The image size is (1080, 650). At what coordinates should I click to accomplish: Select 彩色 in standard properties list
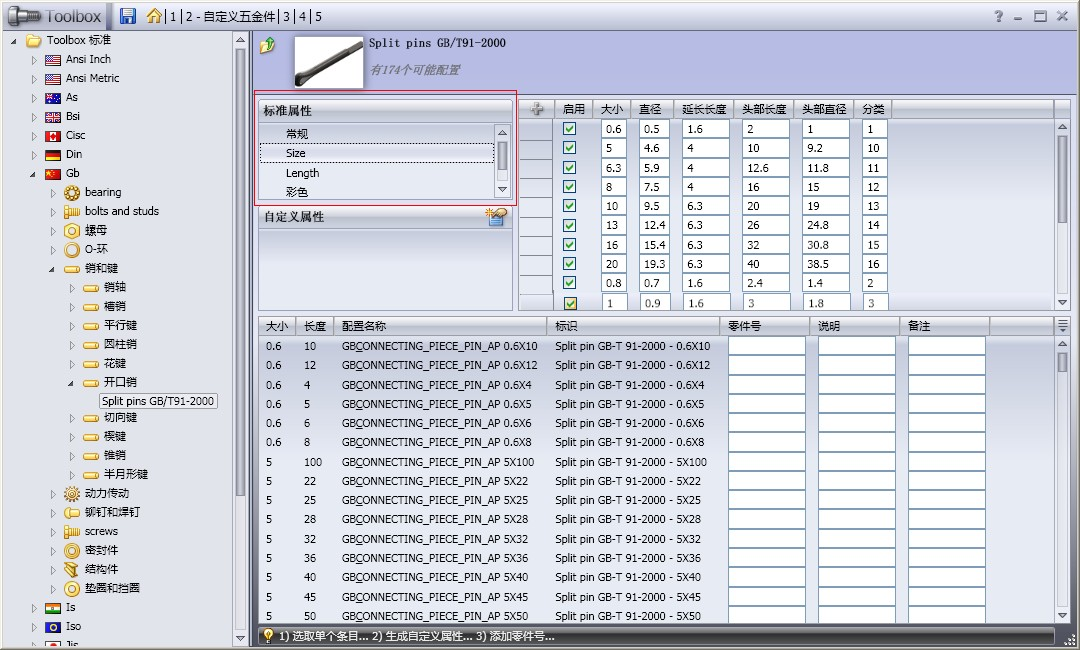pos(297,192)
